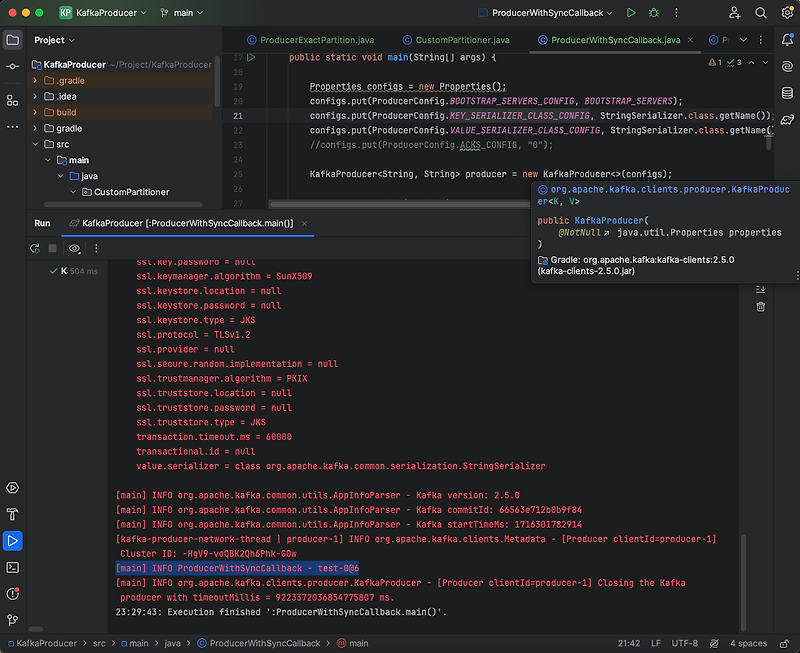Jump to next highlighted problem arrow

[765, 62]
